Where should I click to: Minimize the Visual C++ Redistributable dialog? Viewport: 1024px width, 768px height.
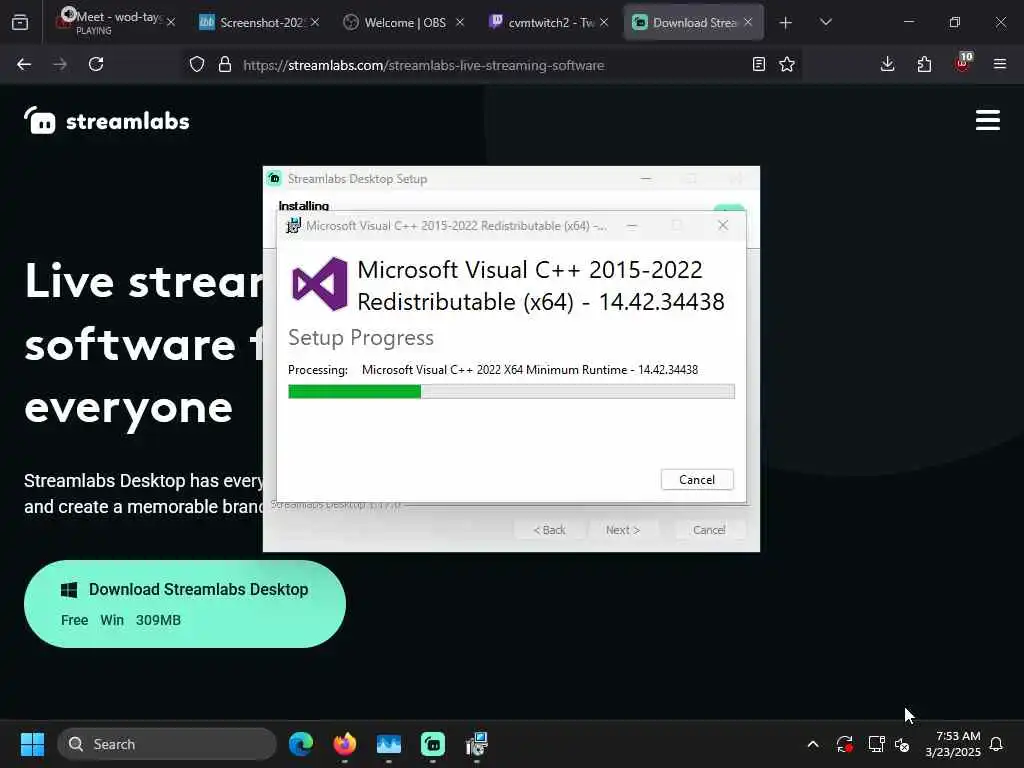pyautogui.click(x=632, y=225)
